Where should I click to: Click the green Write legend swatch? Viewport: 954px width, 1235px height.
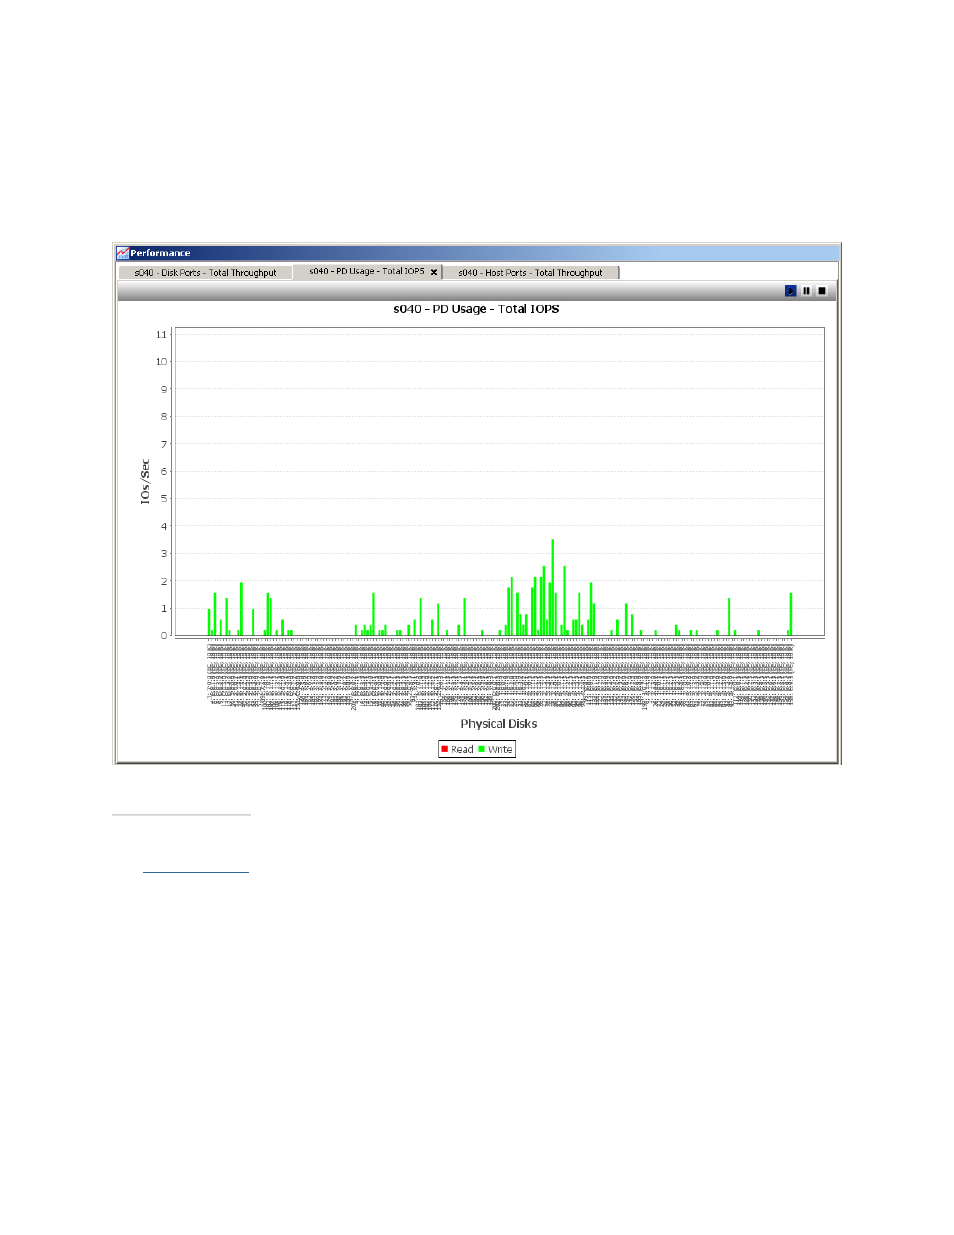[481, 749]
